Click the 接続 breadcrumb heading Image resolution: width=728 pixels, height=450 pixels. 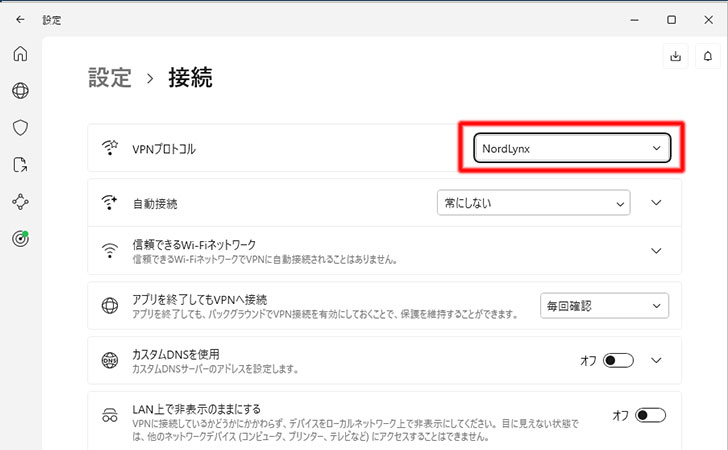click(190, 78)
